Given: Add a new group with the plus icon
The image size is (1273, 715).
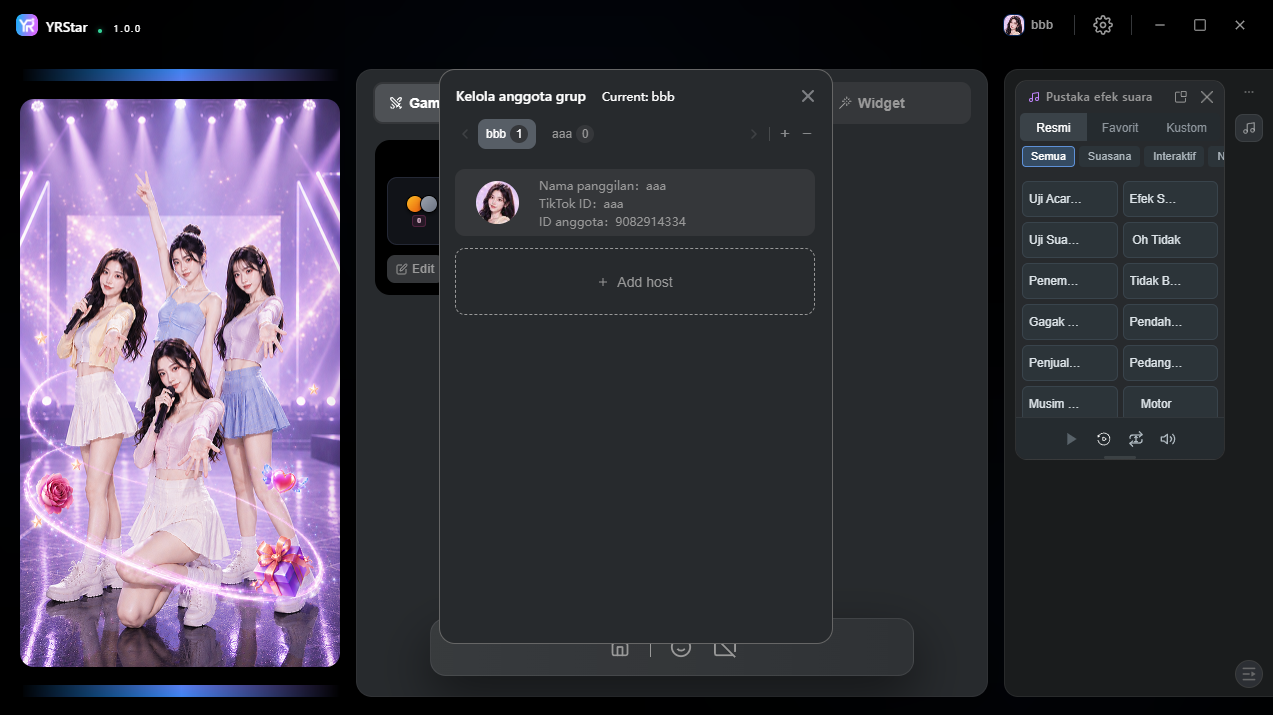Looking at the screenshot, I should point(785,134).
